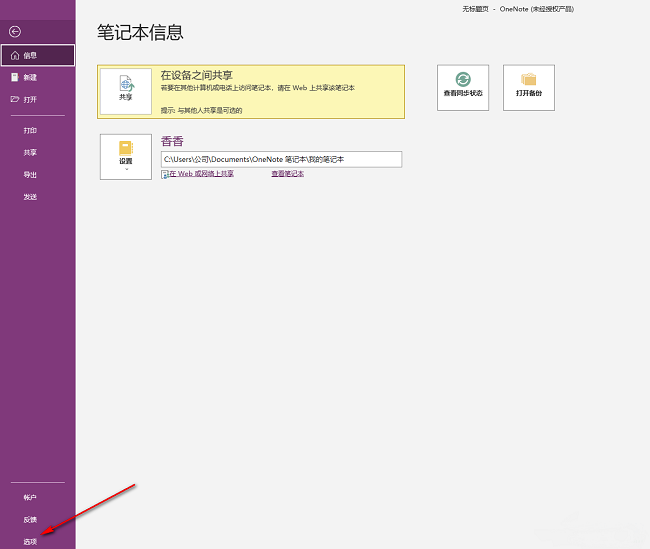Click the 打开 (Open) folder item

point(30,99)
